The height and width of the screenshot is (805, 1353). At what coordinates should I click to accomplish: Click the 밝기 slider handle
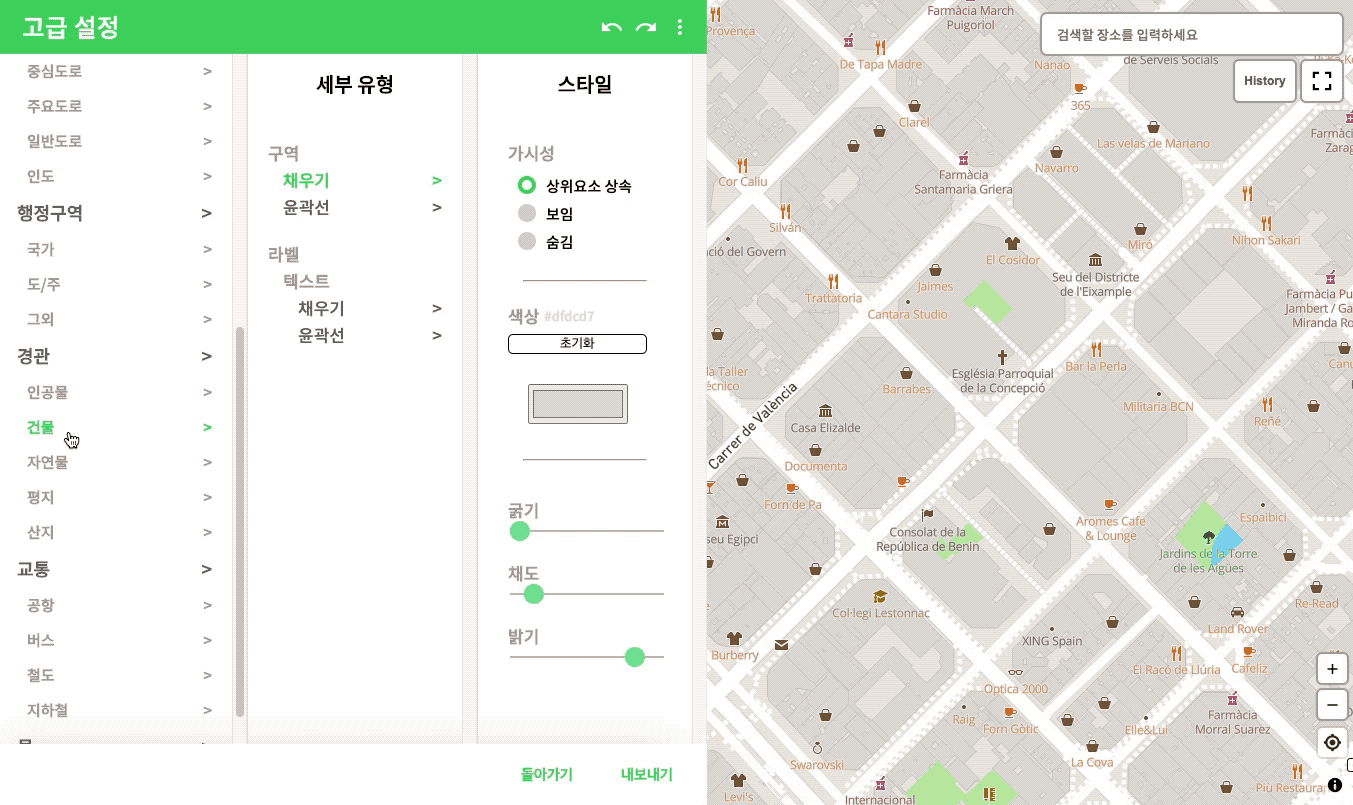634,657
